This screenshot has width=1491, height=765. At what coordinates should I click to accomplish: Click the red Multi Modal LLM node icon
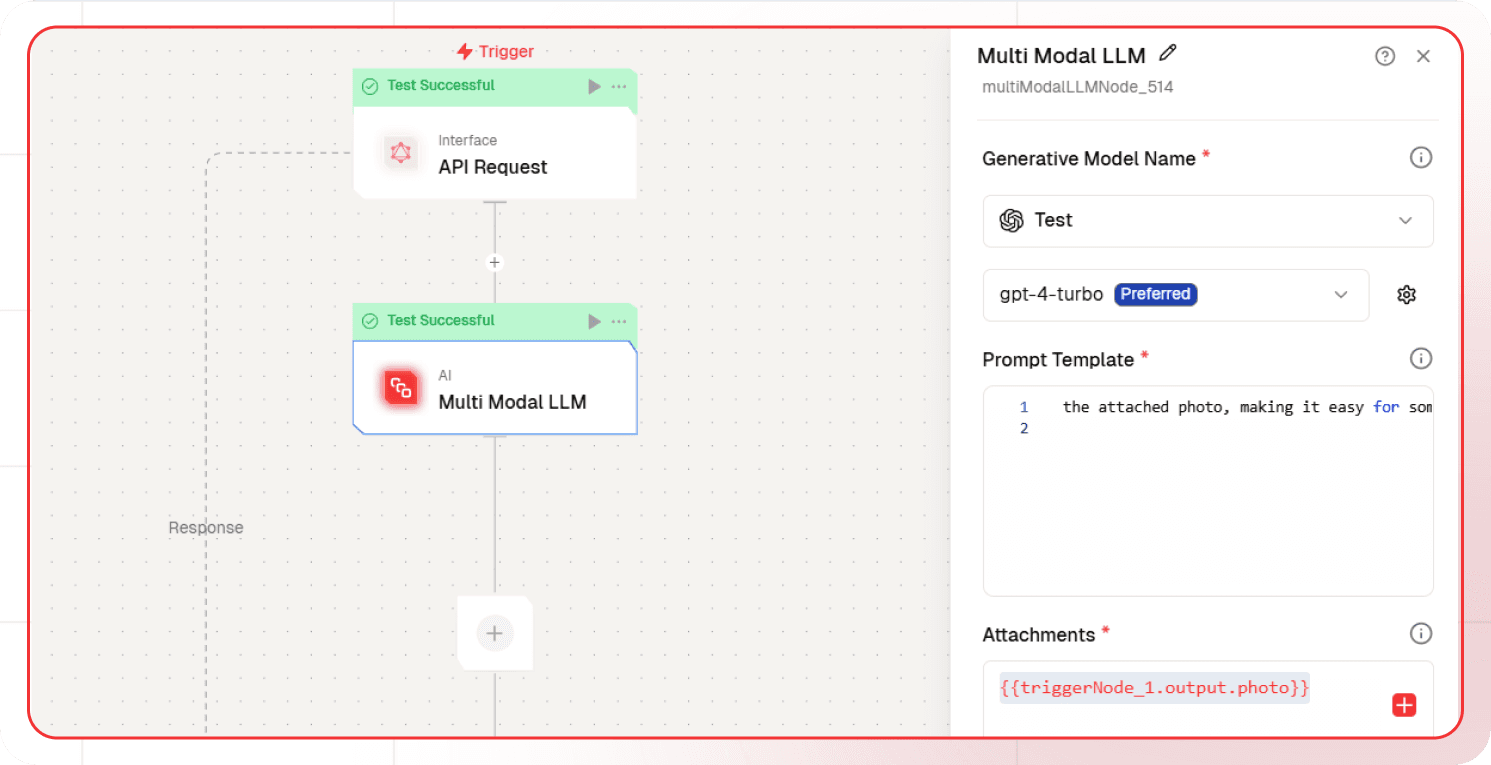(x=401, y=388)
